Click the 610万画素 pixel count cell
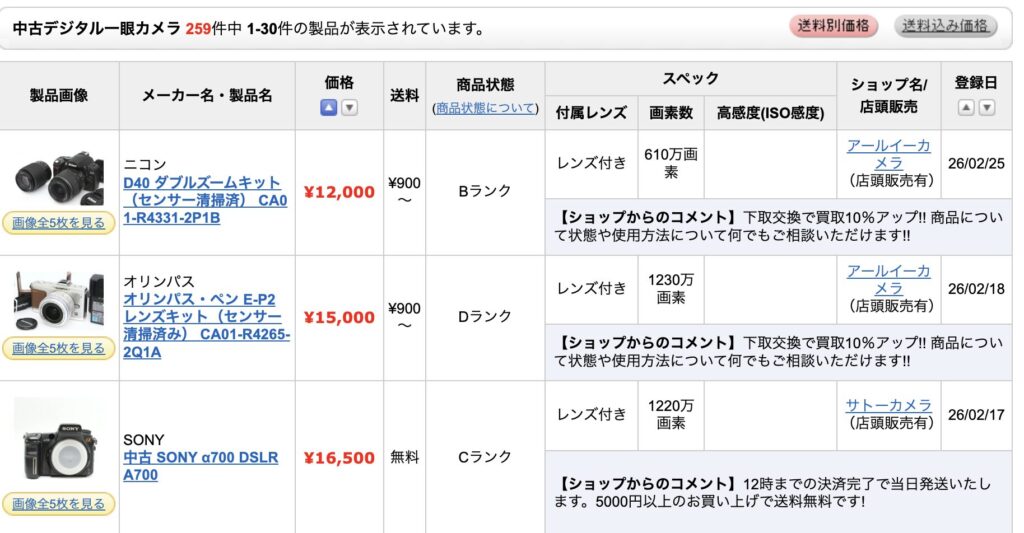 pyautogui.click(x=671, y=163)
